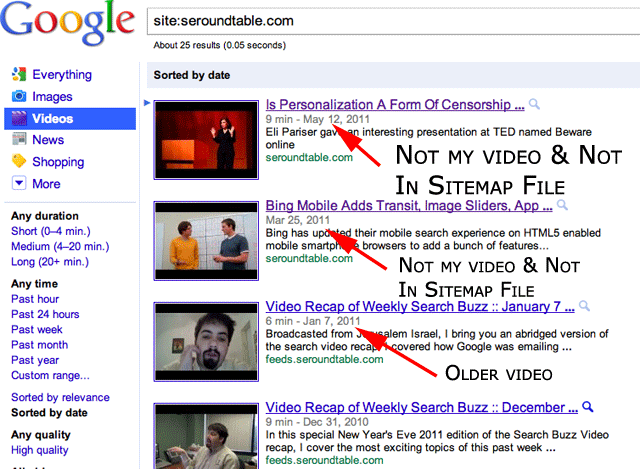
Task: Open Is Personalization A Form Of Censorship link
Action: coord(395,105)
